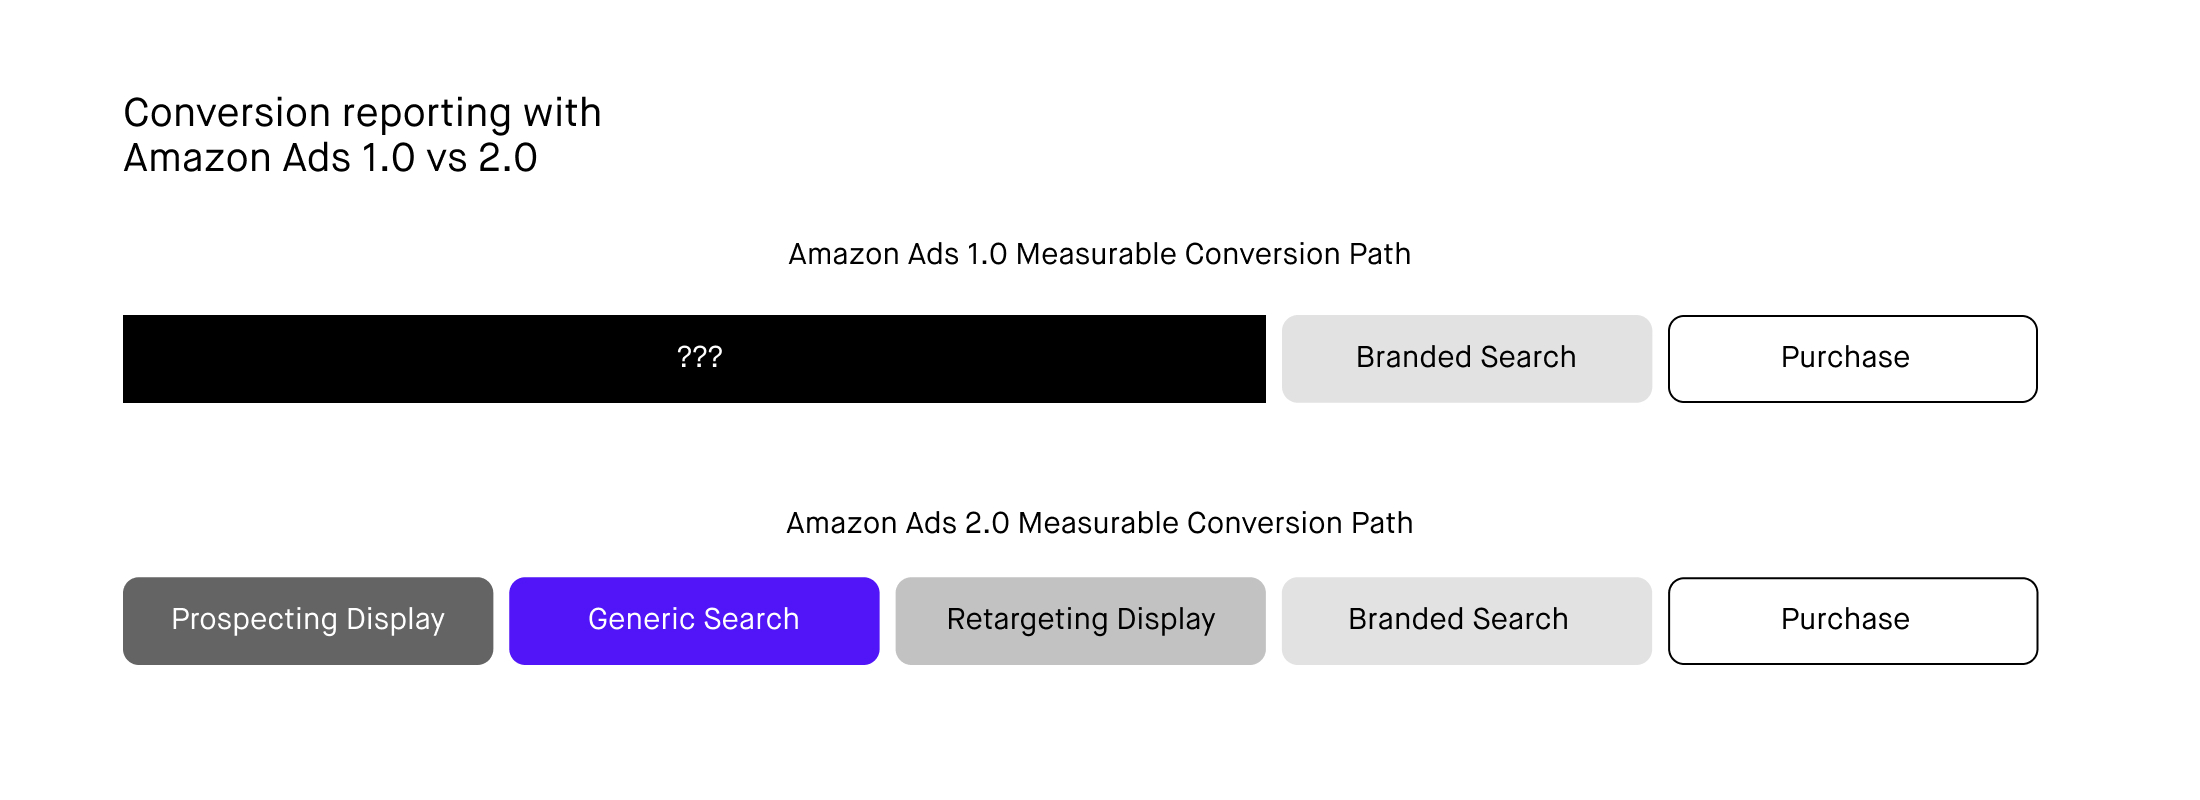Click the white question marks text
This screenshot has height=800, width=2200.
click(699, 357)
